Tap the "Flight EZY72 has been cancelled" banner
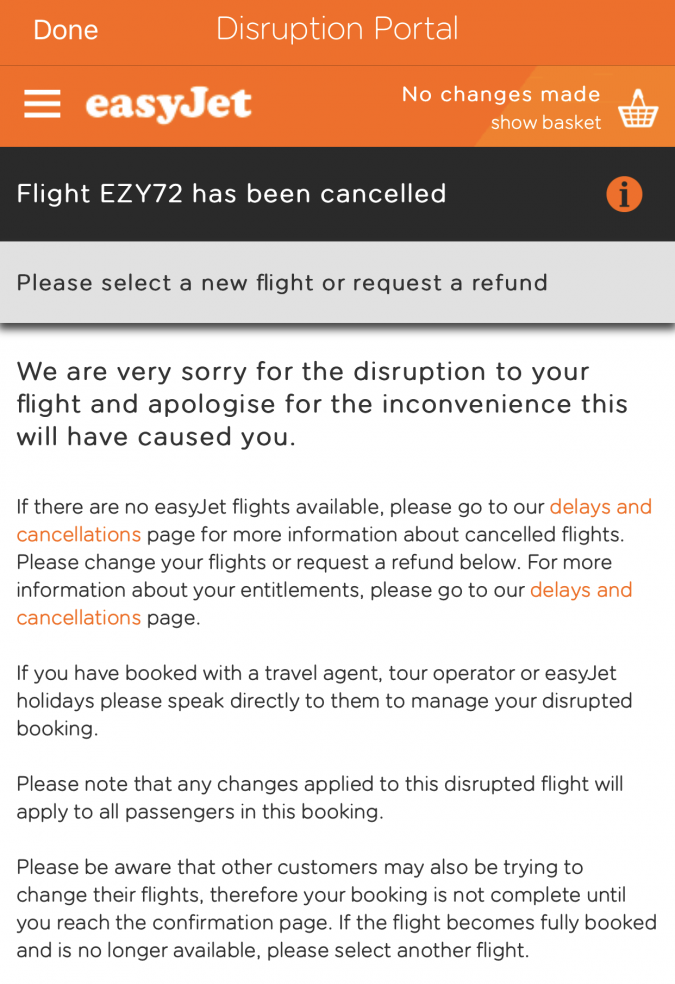 (x=231, y=194)
